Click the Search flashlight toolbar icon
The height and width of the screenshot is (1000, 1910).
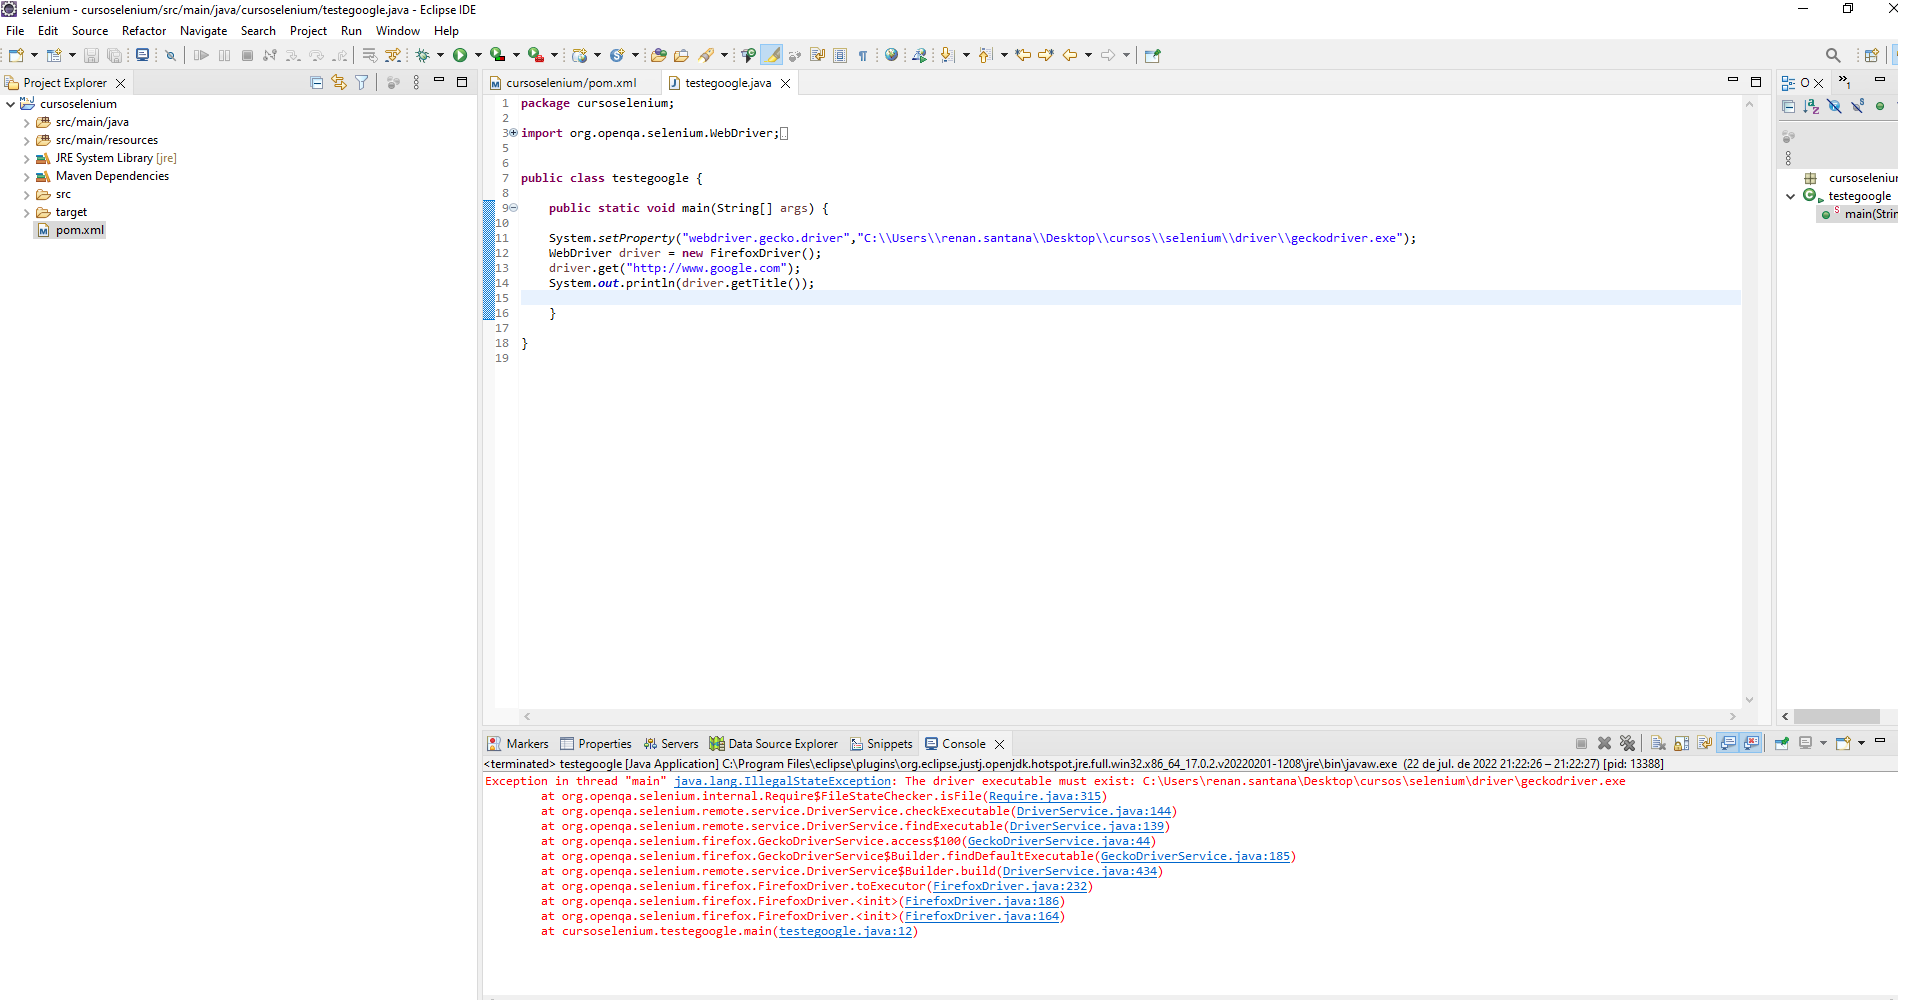tap(706, 55)
